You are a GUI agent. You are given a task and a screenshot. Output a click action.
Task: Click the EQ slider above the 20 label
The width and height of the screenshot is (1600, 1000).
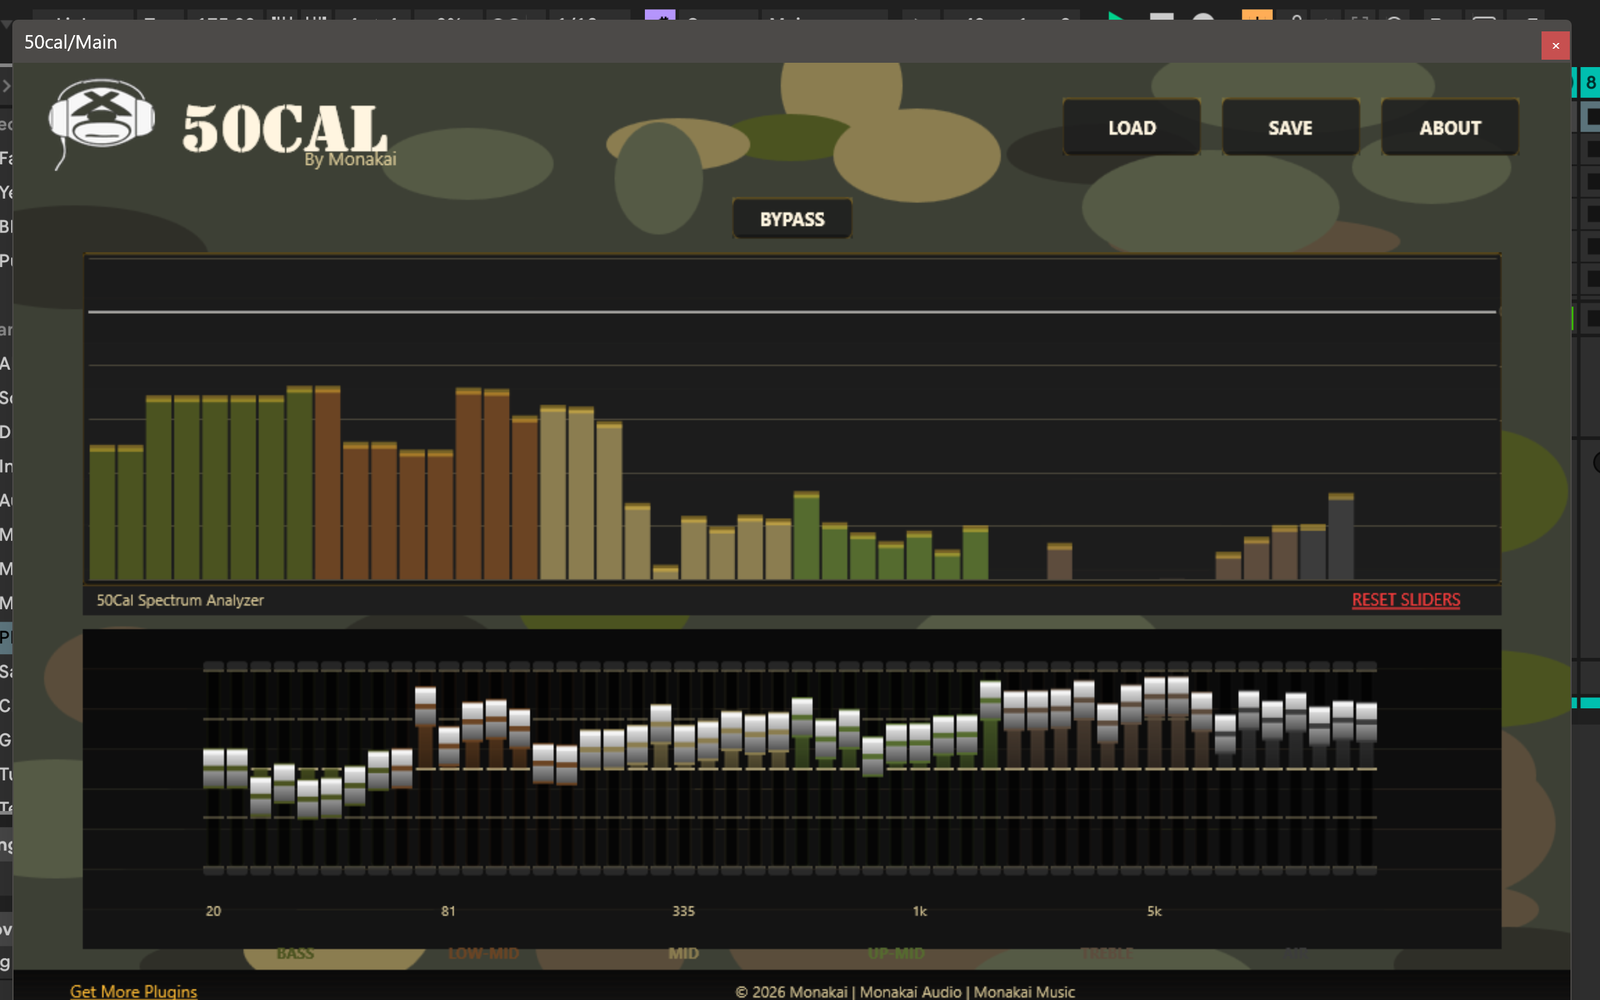[x=213, y=768]
